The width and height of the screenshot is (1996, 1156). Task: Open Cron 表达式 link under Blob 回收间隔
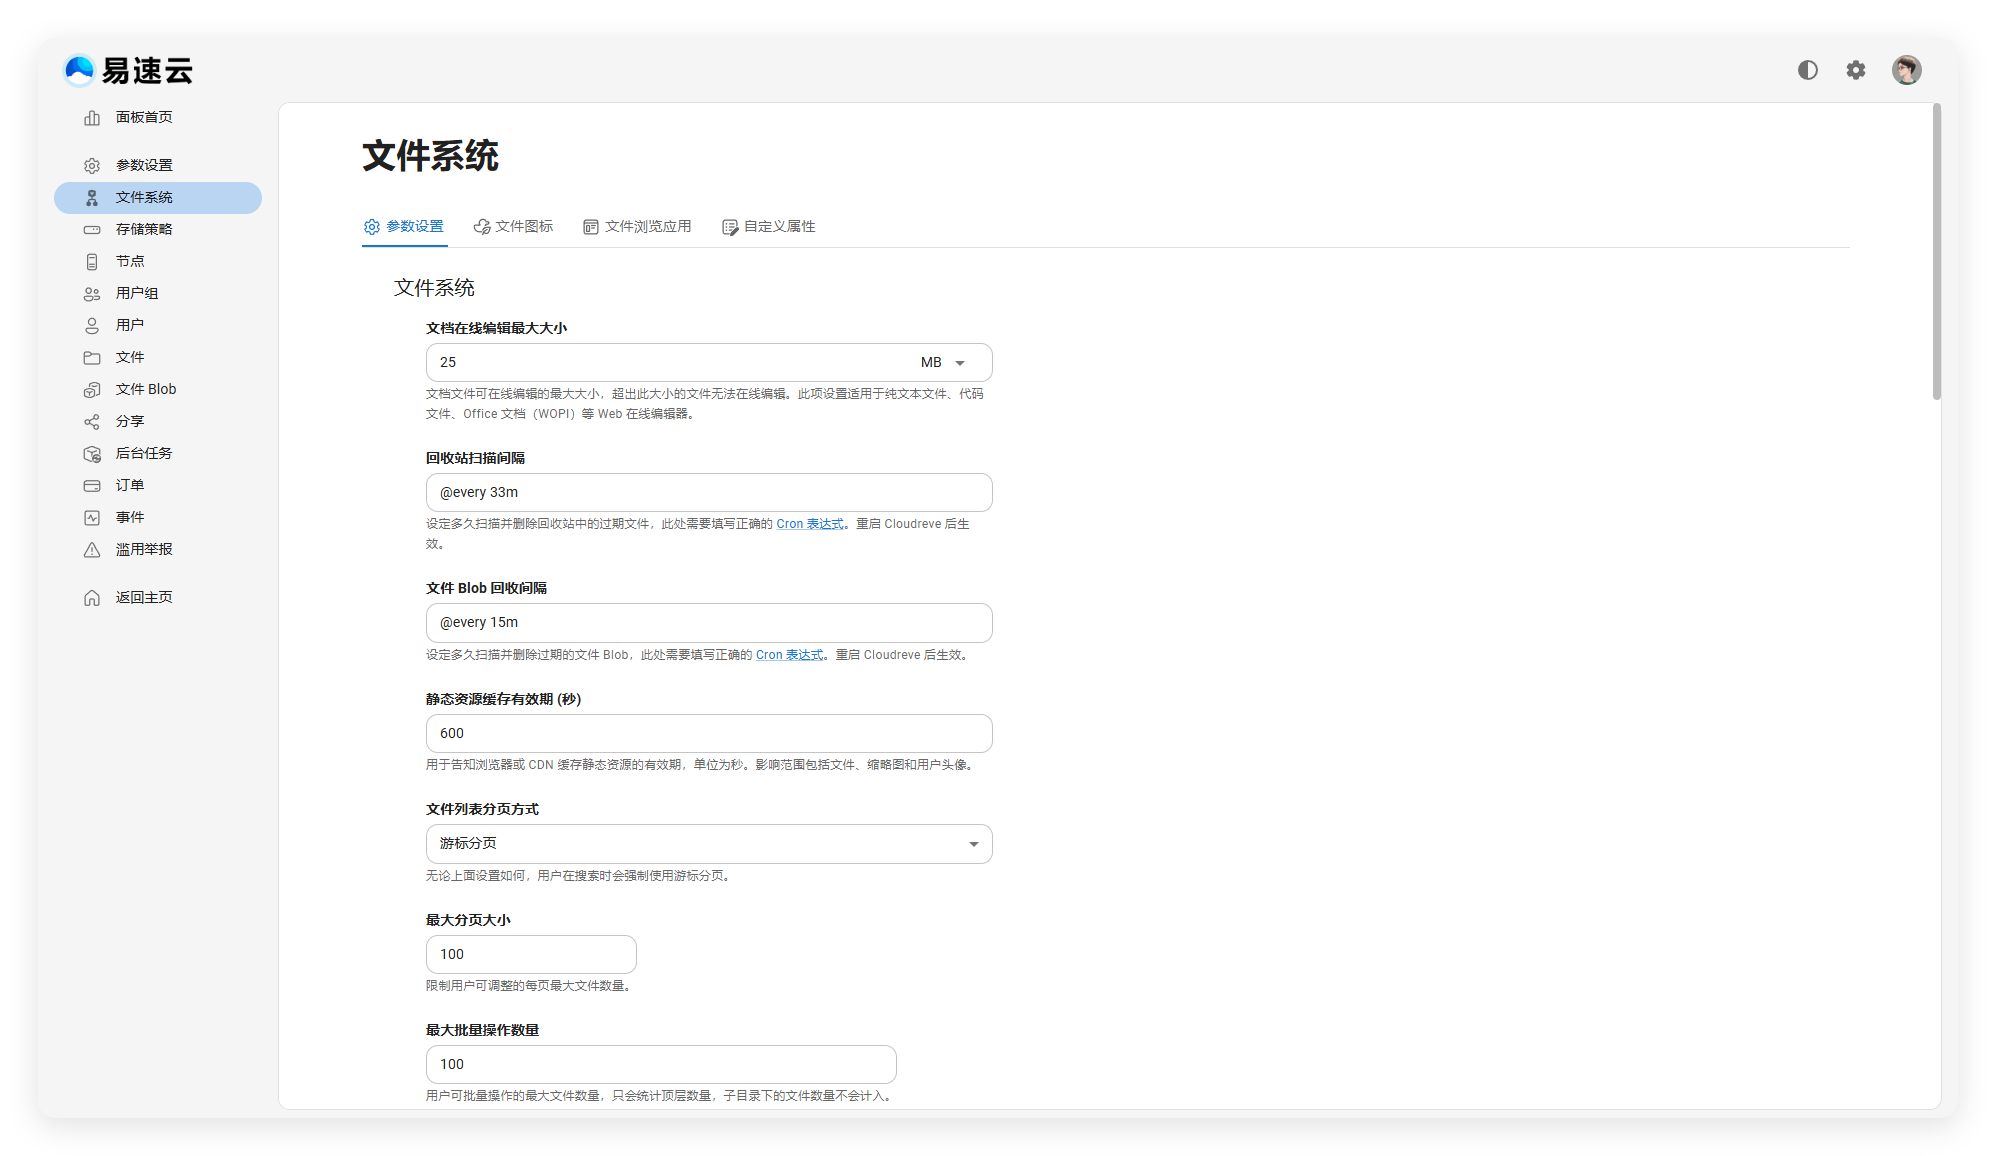point(789,655)
